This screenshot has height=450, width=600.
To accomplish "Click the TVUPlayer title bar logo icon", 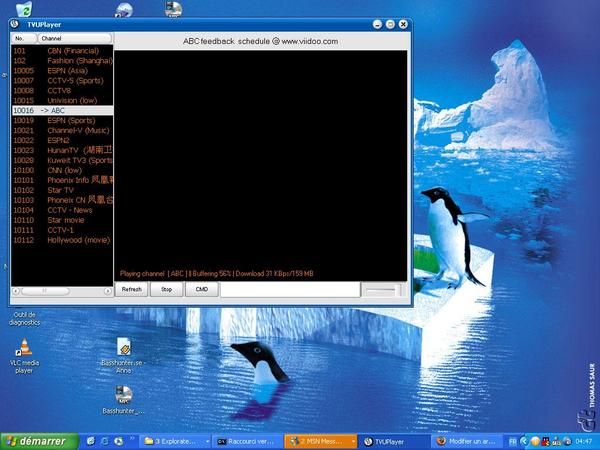I will 15,24.
